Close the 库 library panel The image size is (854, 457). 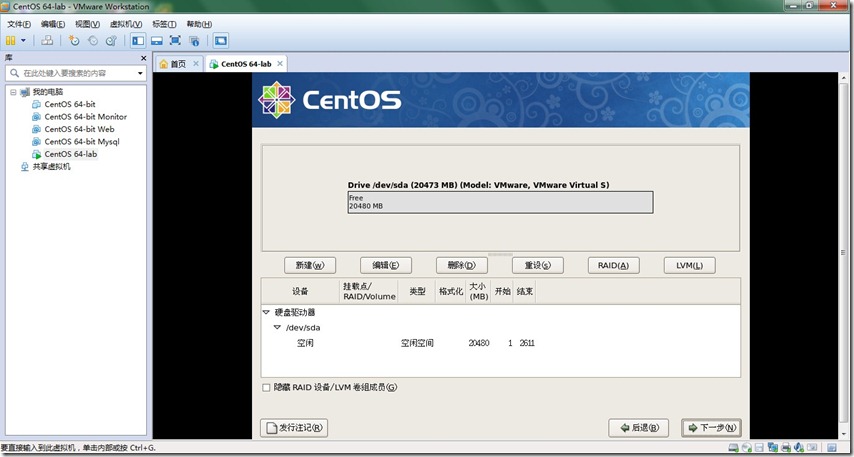pyautogui.click(x=143, y=58)
